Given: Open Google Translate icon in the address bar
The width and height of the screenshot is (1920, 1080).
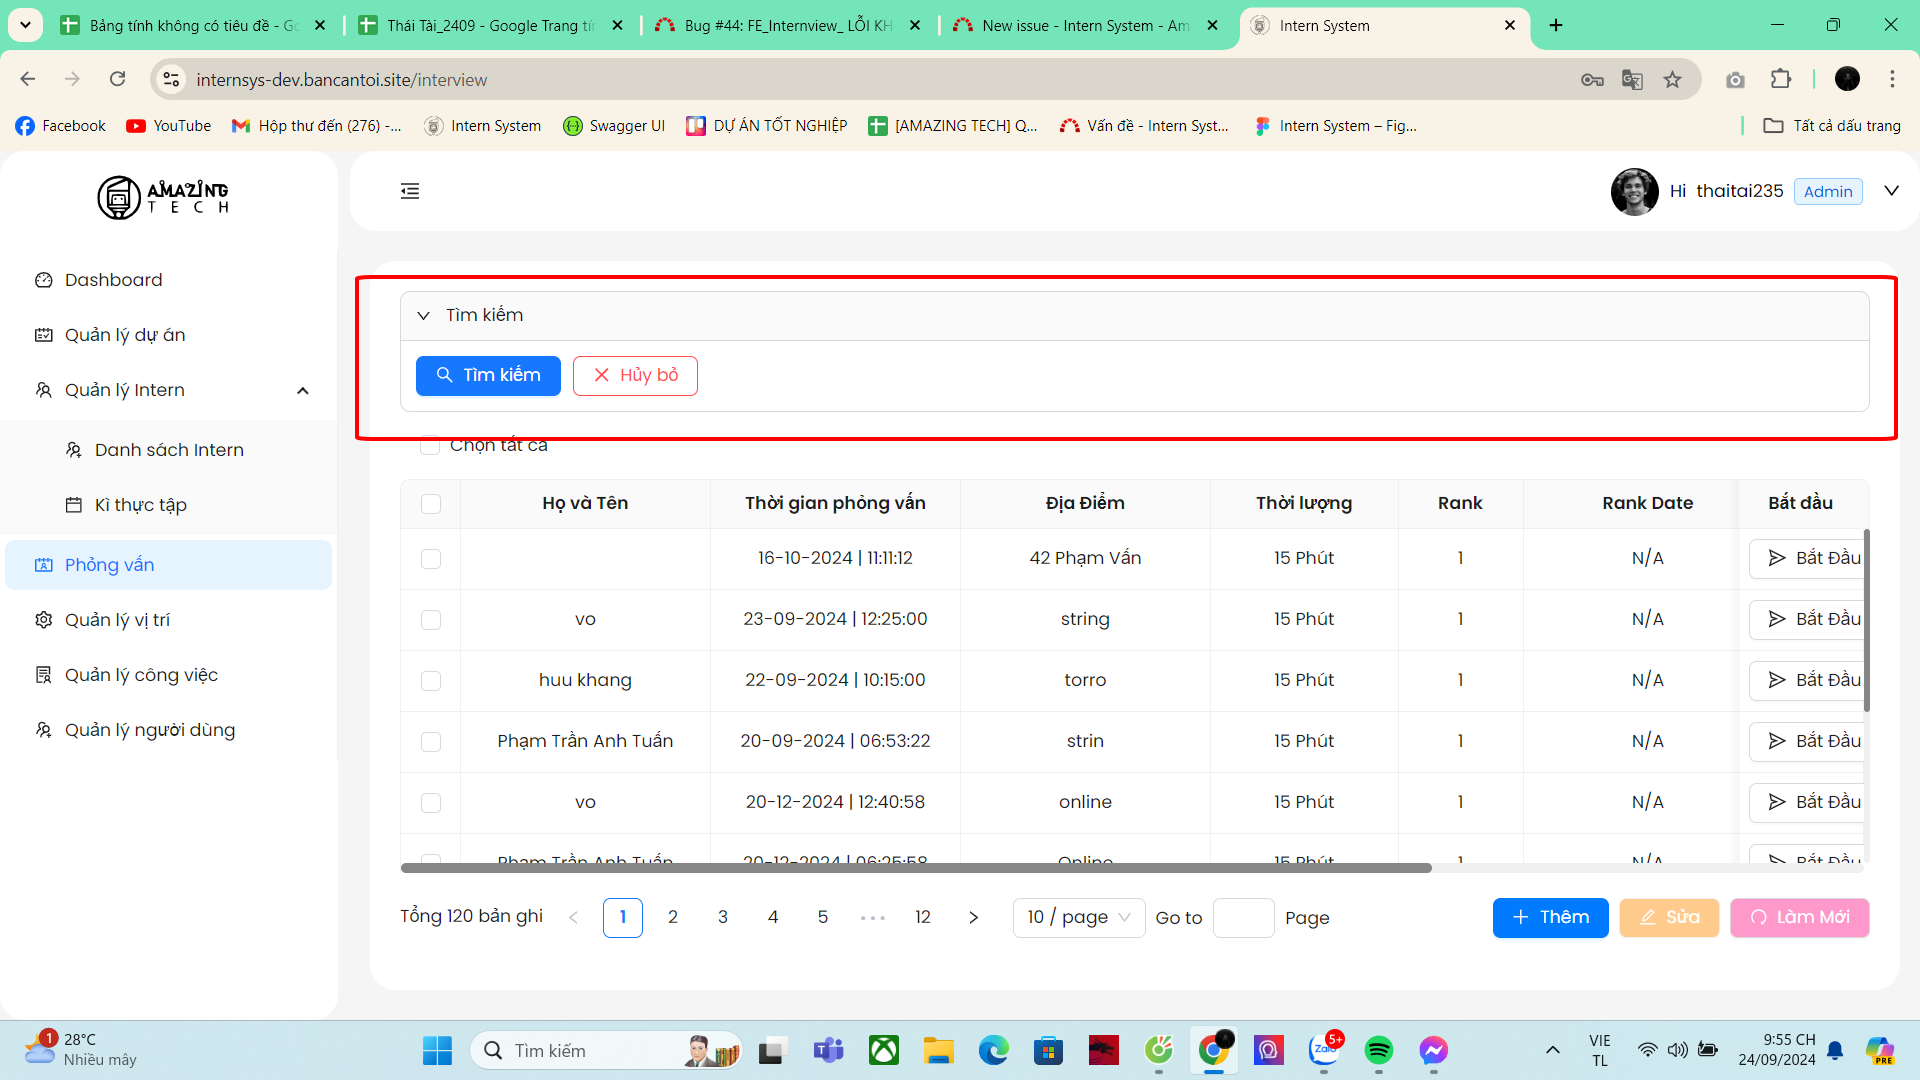Looking at the screenshot, I should [1632, 80].
